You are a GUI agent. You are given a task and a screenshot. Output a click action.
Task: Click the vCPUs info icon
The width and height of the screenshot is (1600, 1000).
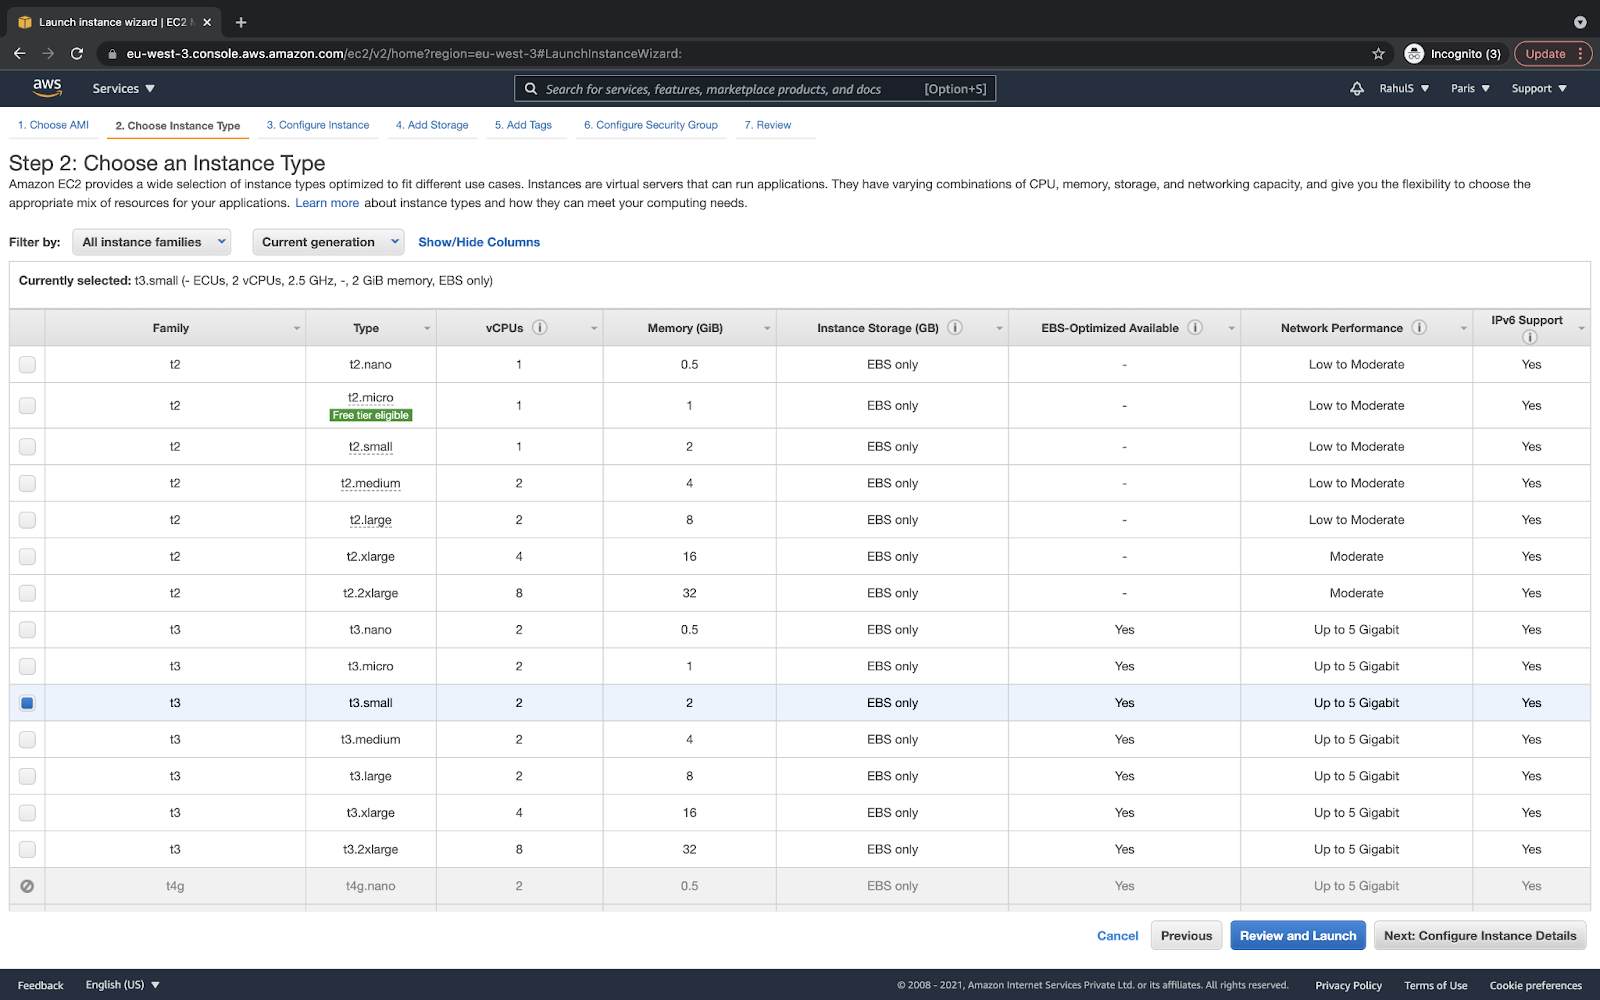coord(540,327)
